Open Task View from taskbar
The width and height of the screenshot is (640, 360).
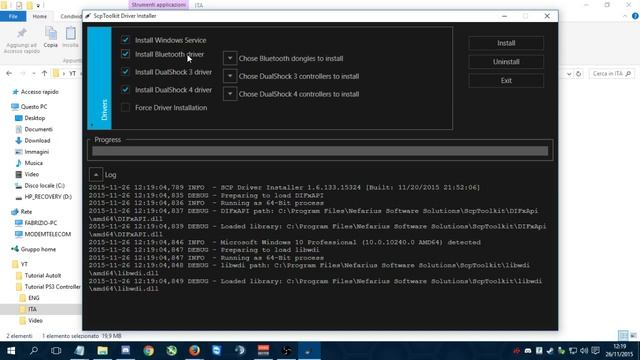pyautogui.click(x=56, y=351)
